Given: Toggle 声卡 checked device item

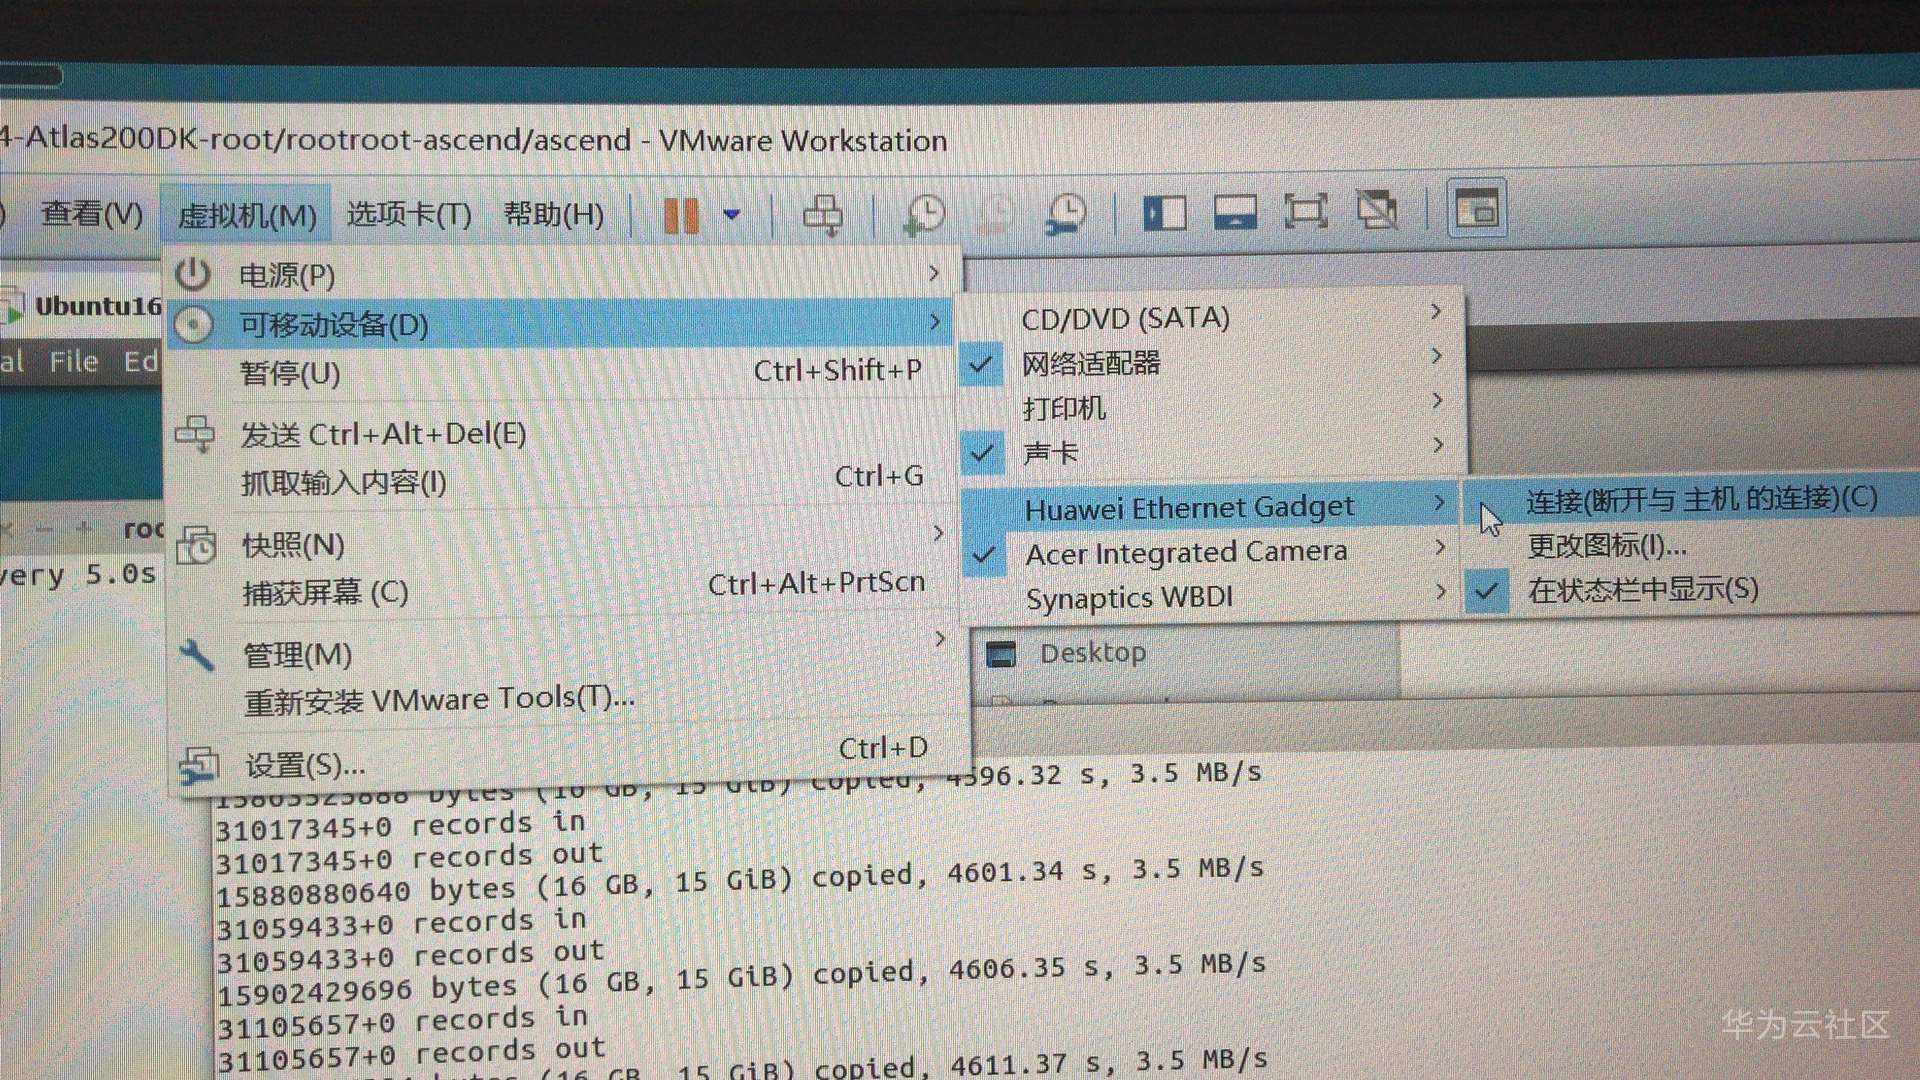Looking at the screenshot, I should pos(1050,453).
